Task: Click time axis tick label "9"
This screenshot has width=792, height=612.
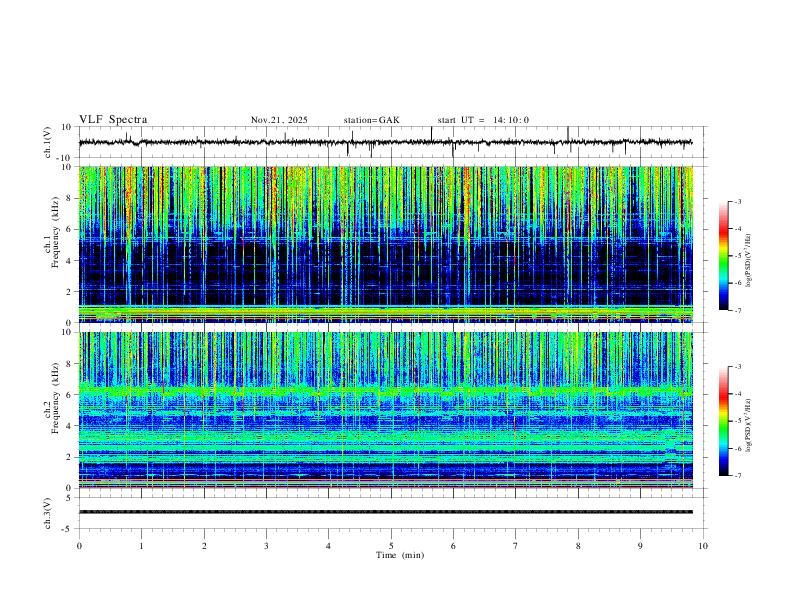Action: pos(640,546)
